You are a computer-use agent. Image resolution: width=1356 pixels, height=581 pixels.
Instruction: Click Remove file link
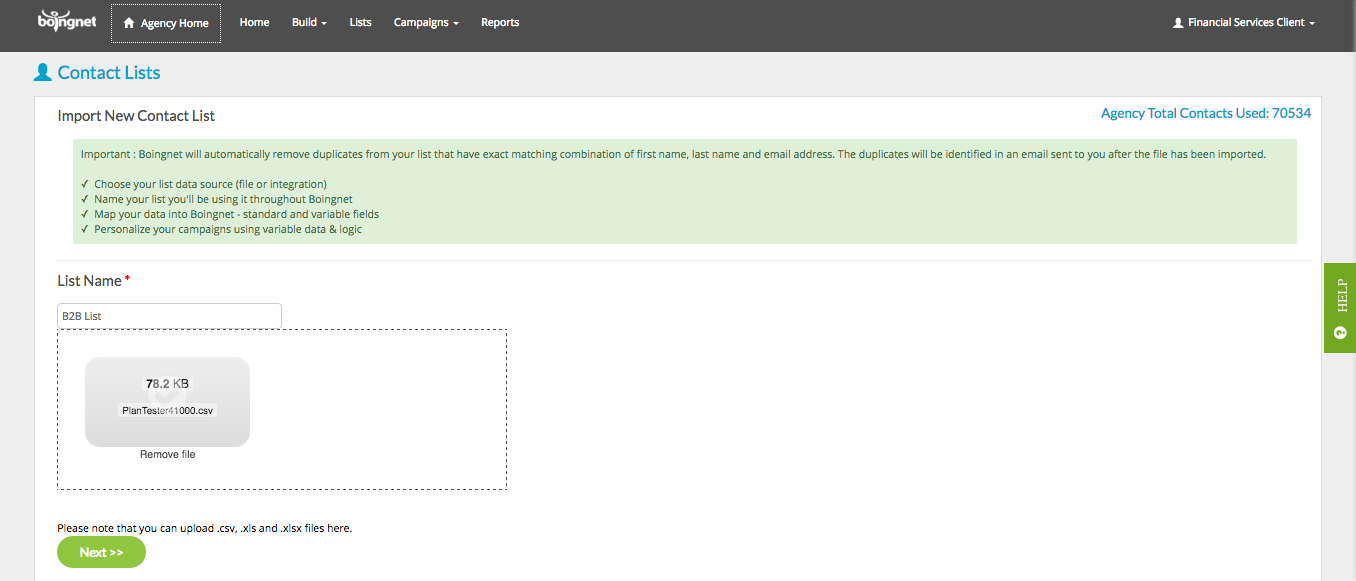point(168,454)
